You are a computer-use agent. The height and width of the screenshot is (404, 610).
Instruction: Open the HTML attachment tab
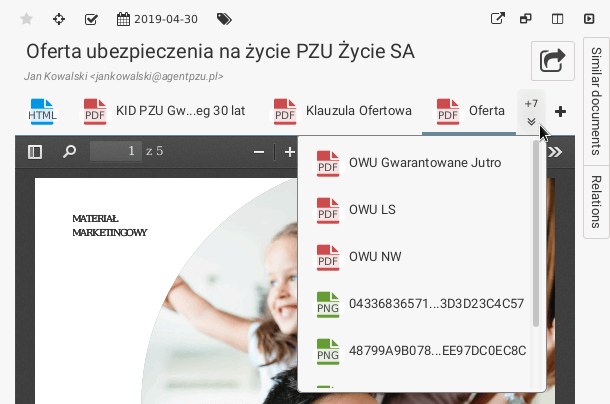tap(43, 112)
